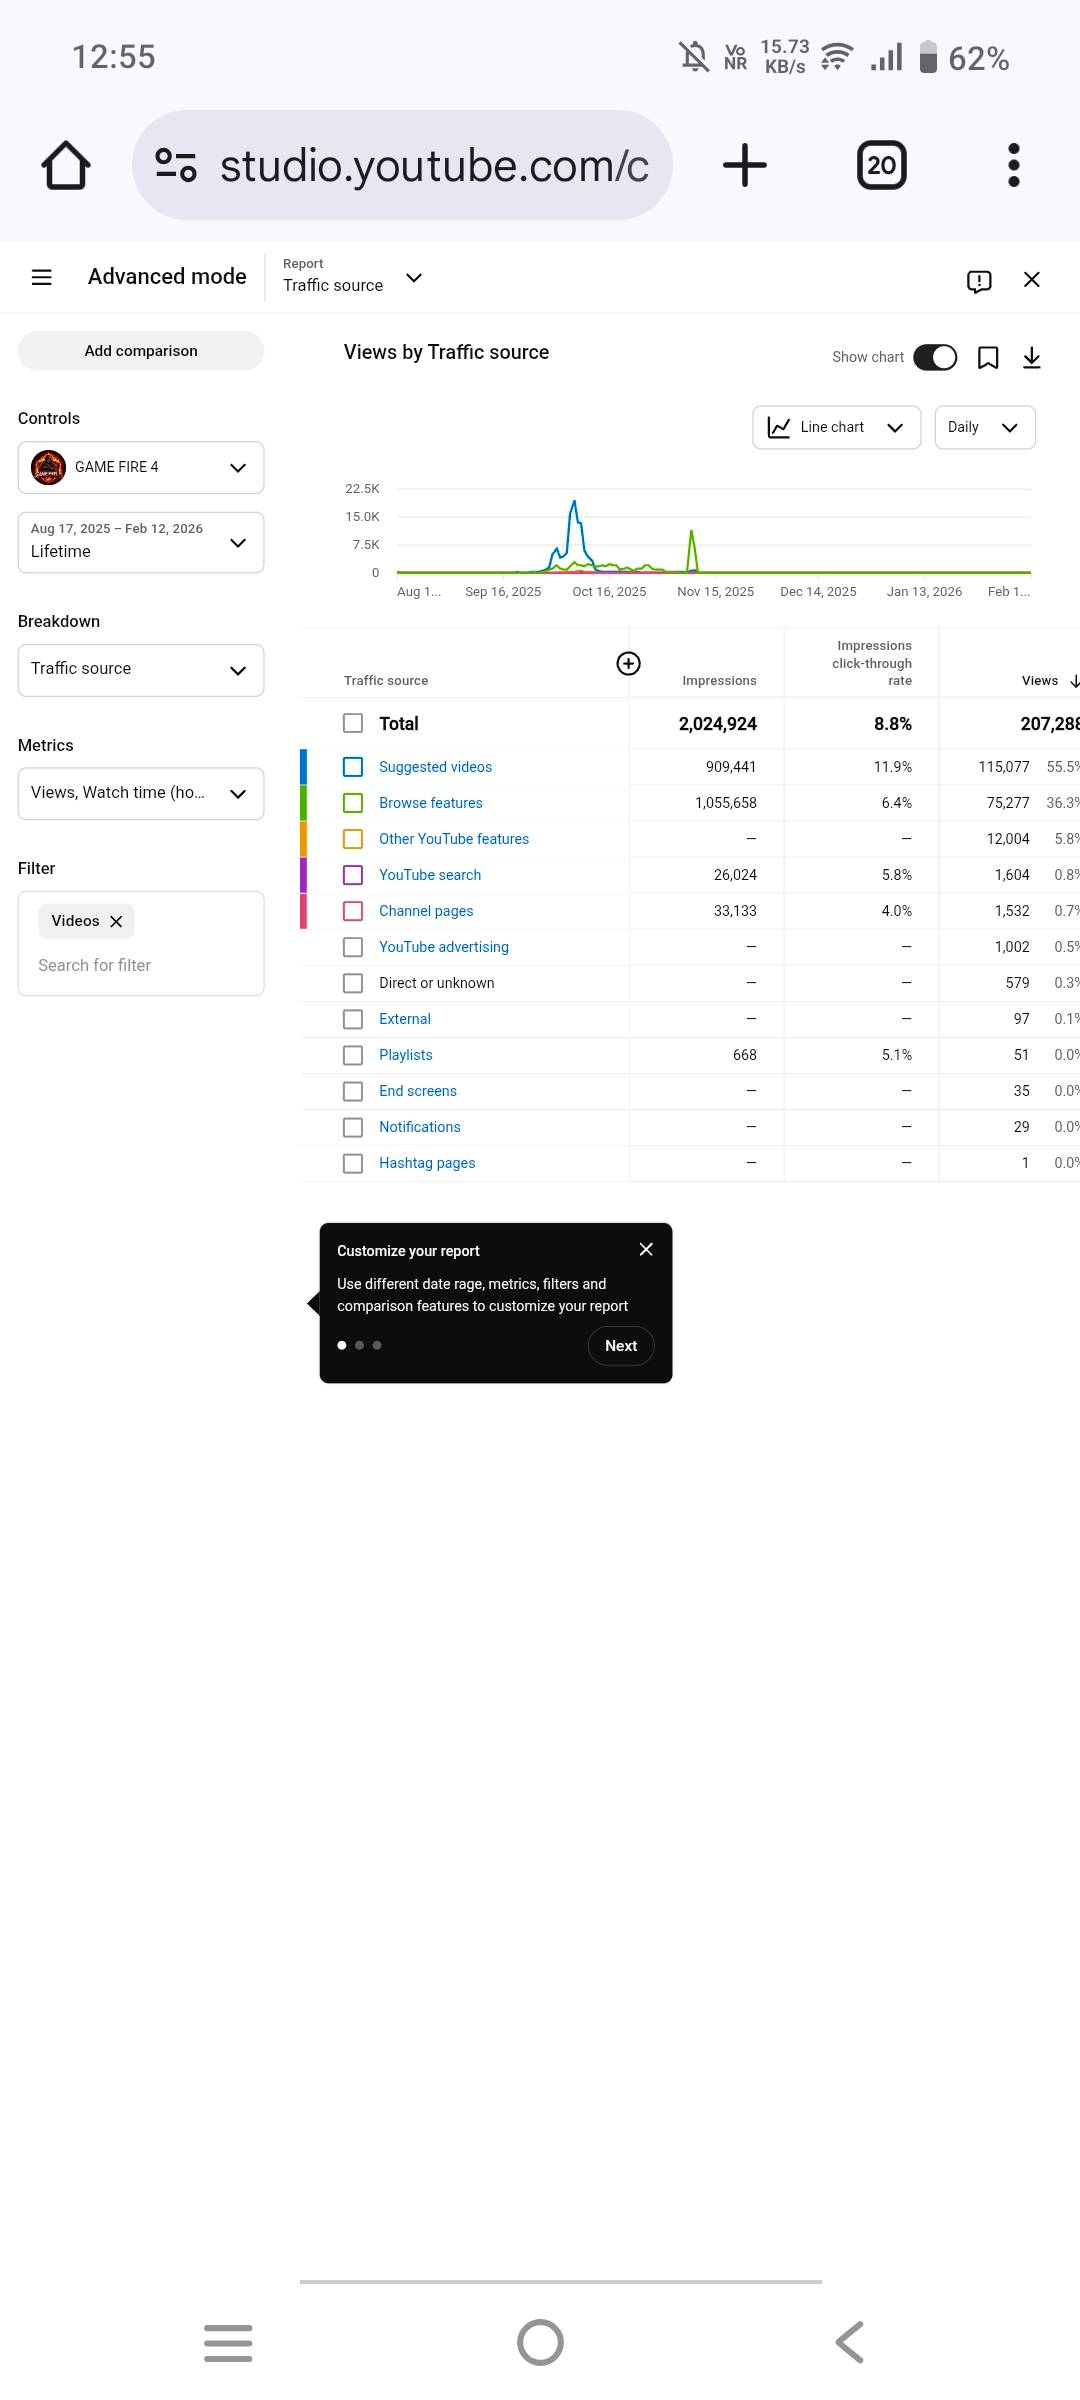Toggle the Other YouTube features checkbox
1080x2400 pixels.
[x=353, y=839]
